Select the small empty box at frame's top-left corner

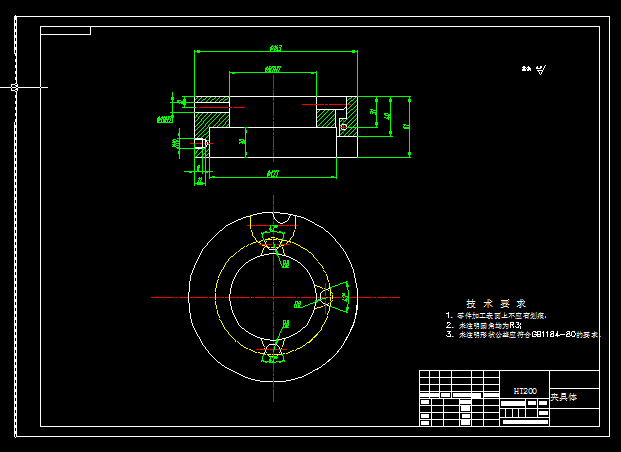pos(66,31)
